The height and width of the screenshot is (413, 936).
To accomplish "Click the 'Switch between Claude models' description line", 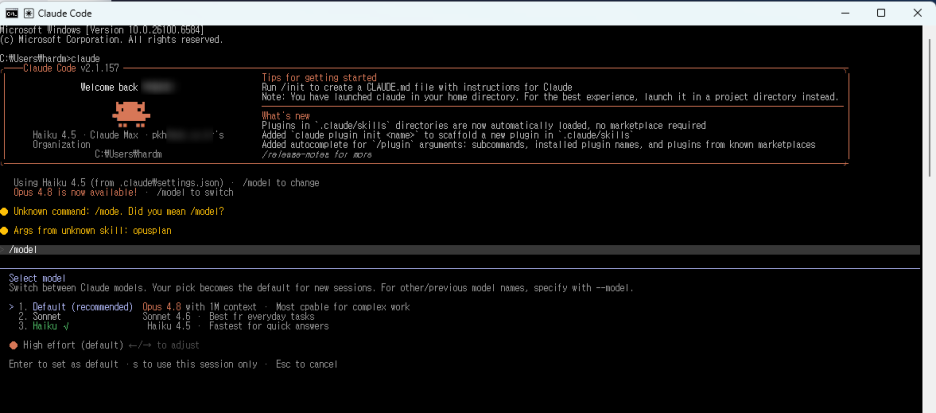I will click(321, 288).
